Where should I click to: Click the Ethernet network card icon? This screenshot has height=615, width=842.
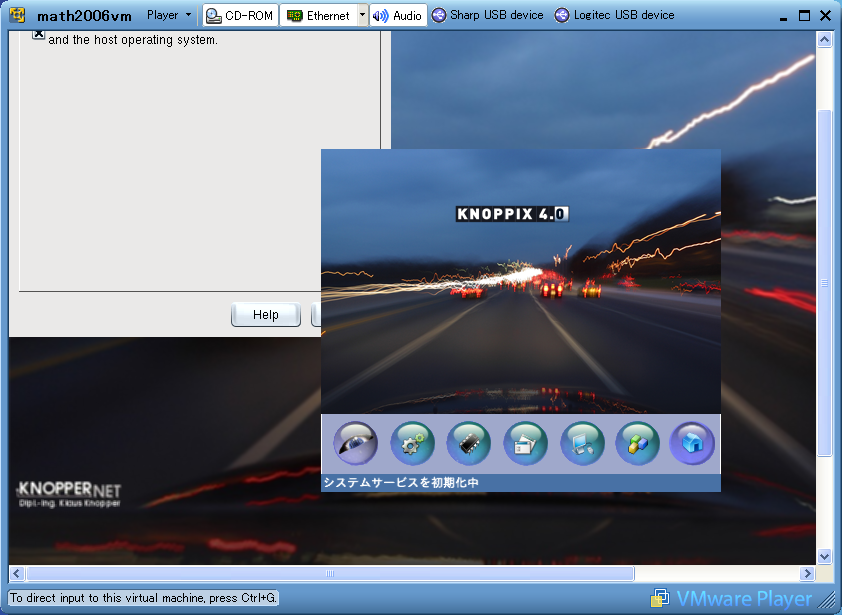point(294,16)
